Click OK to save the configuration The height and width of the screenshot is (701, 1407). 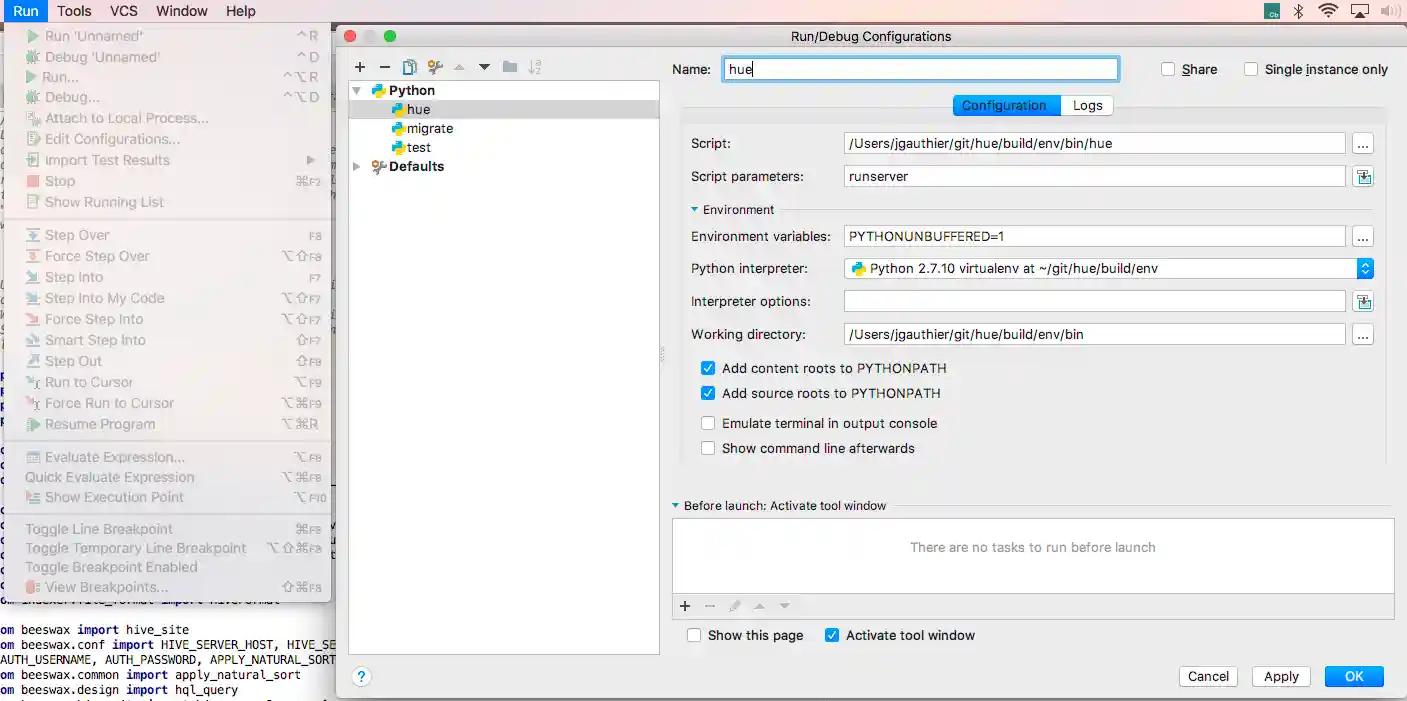pyautogui.click(x=1353, y=676)
